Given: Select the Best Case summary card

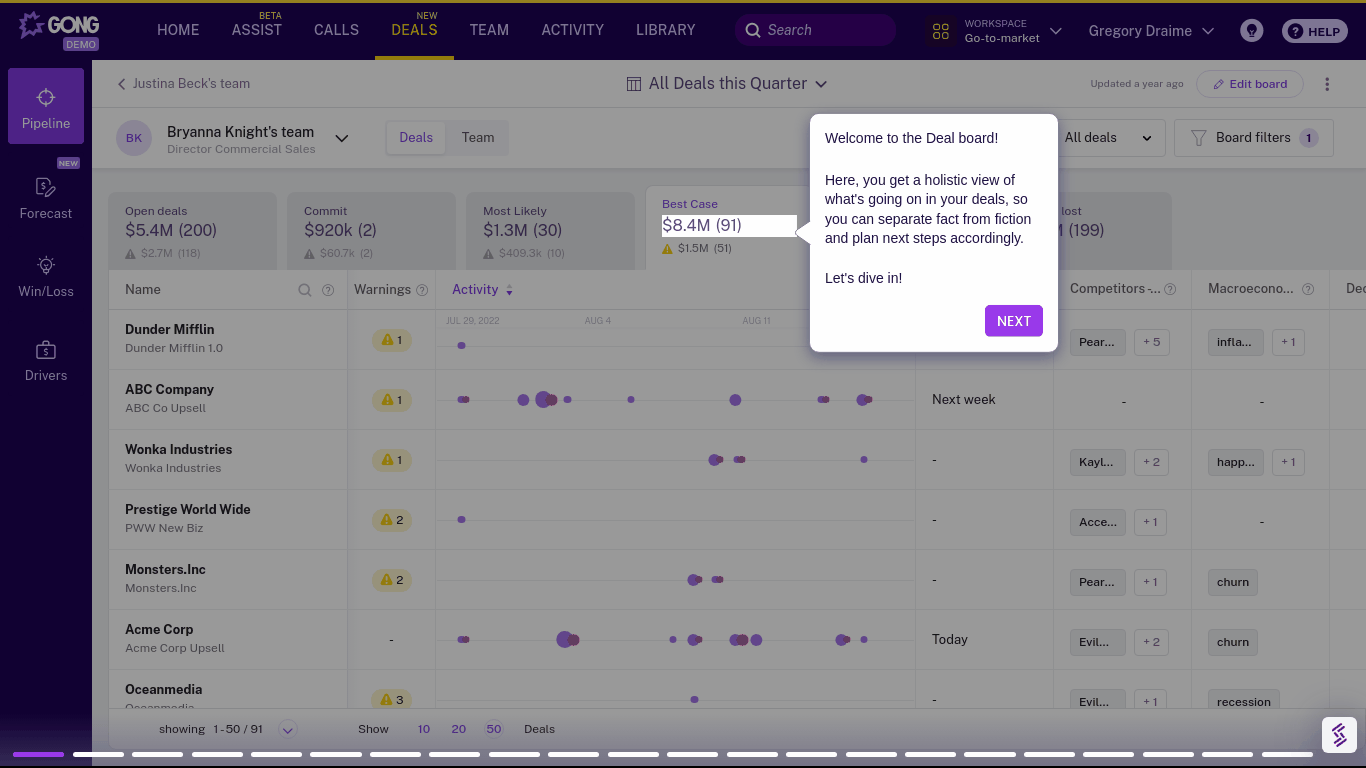Looking at the screenshot, I should click(x=729, y=227).
